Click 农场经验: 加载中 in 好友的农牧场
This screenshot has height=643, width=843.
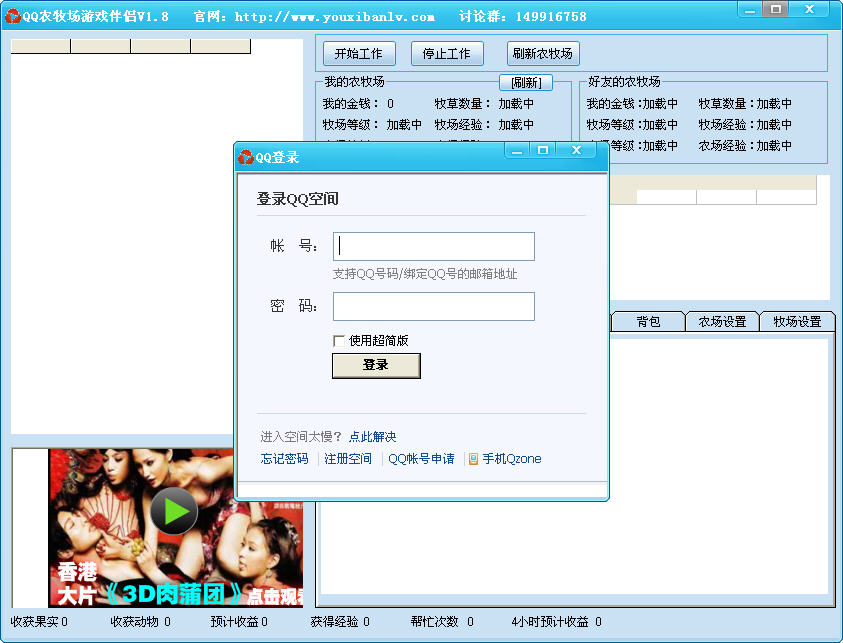[x=745, y=145]
